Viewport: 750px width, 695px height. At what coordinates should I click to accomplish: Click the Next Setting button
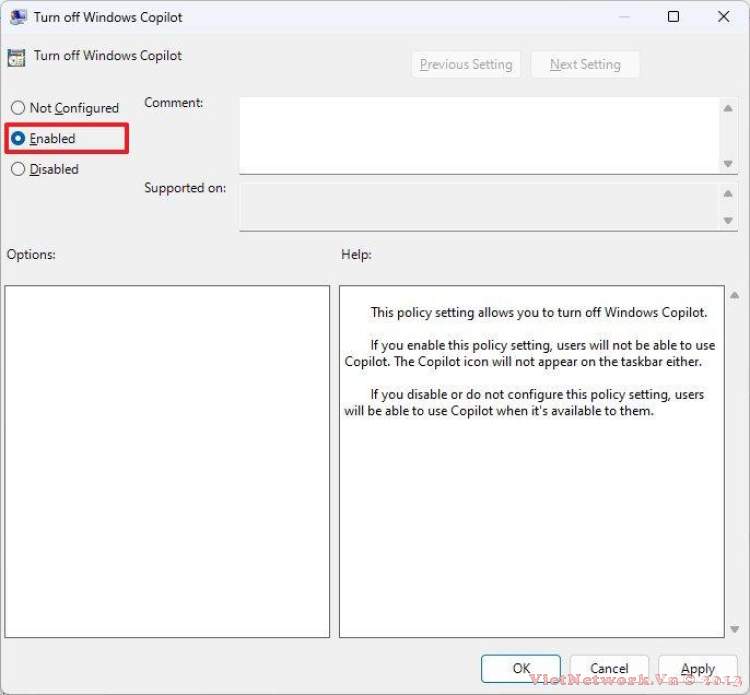(585, 64)
